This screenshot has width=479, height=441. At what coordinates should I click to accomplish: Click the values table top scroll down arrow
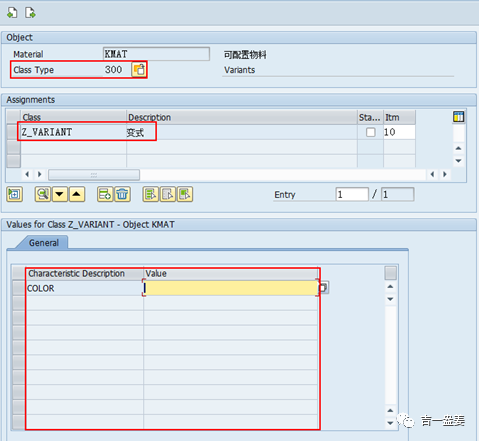click(390, 299)
